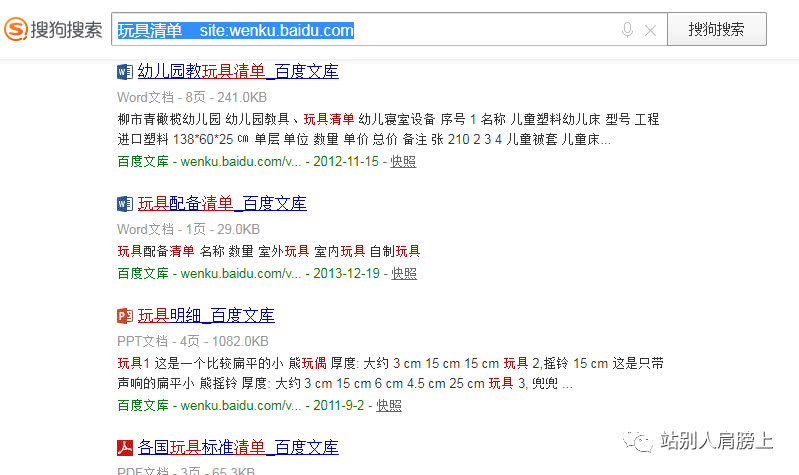
Task: Click the 搜狗搜索 logo text
Action: [66, 30]
